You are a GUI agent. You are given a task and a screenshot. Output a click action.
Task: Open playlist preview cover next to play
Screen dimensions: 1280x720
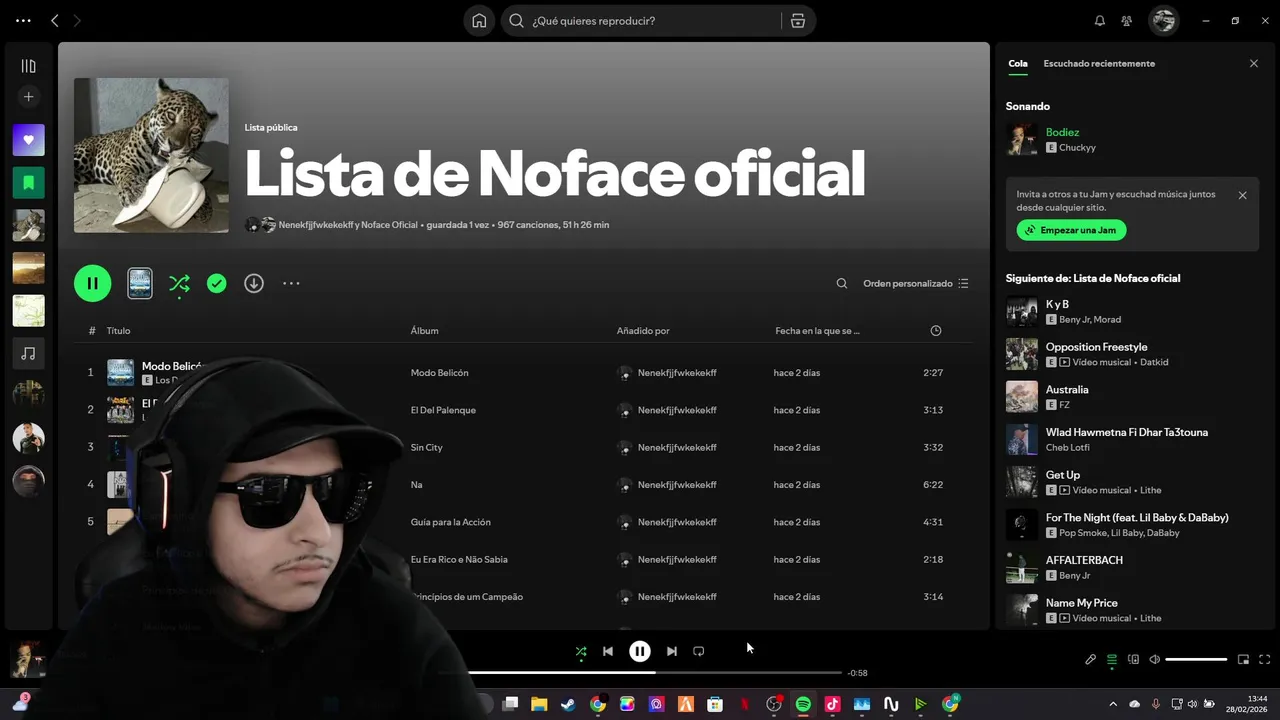point(140,284)
